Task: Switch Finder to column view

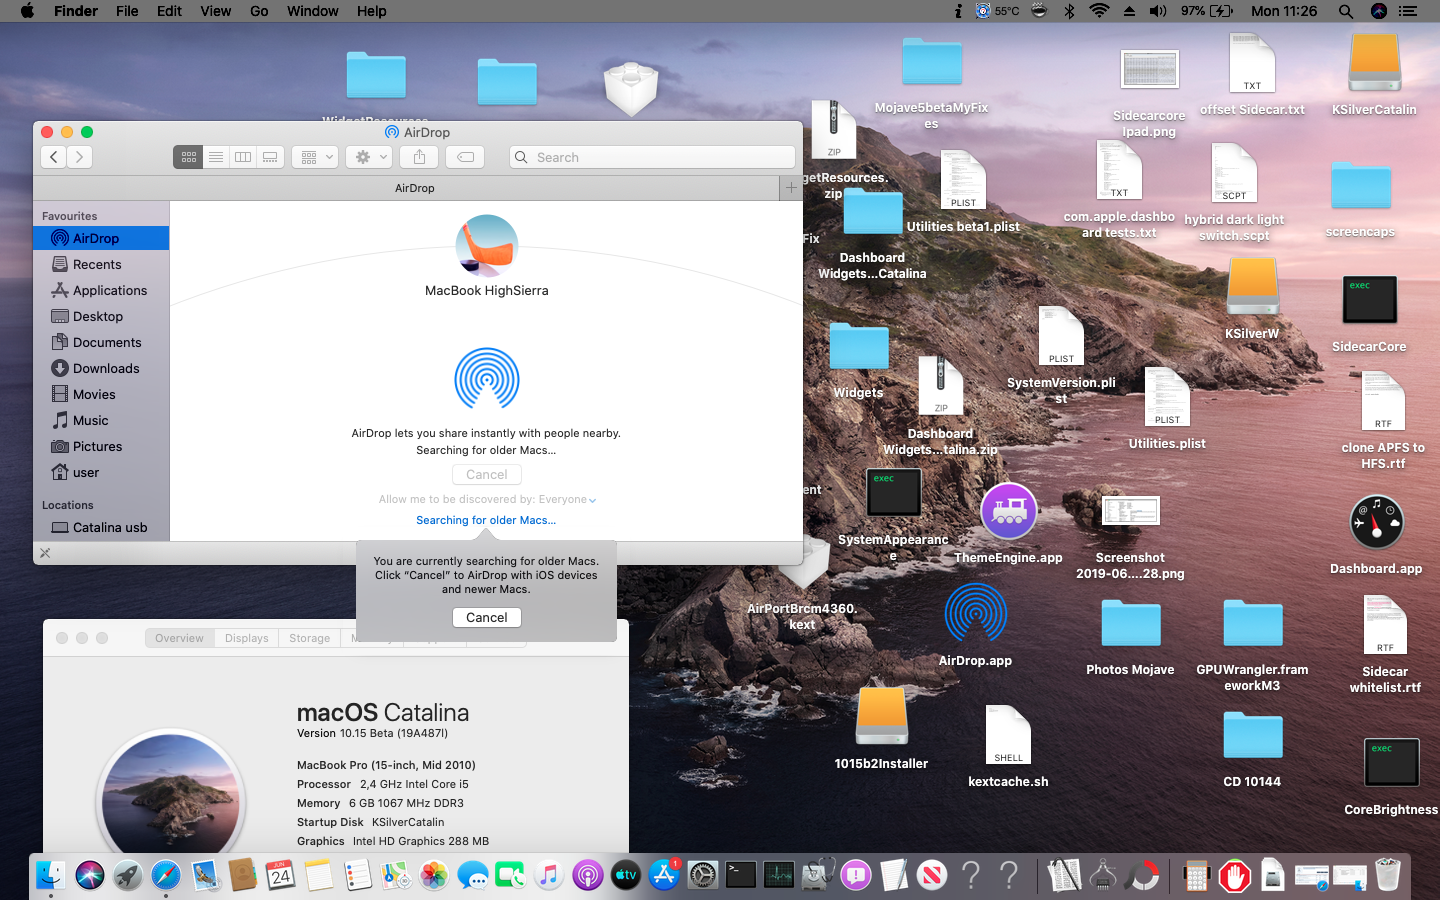Action: pyautogui.click(x=242, y=157)
